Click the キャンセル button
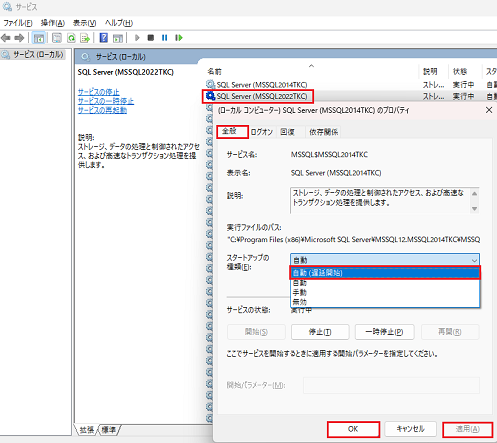 tap(410, 429)
